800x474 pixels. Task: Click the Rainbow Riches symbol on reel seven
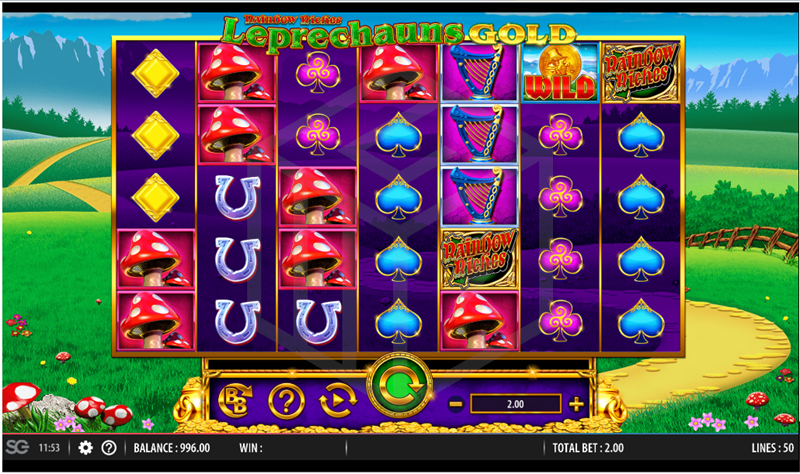click(x=641, y=73)
